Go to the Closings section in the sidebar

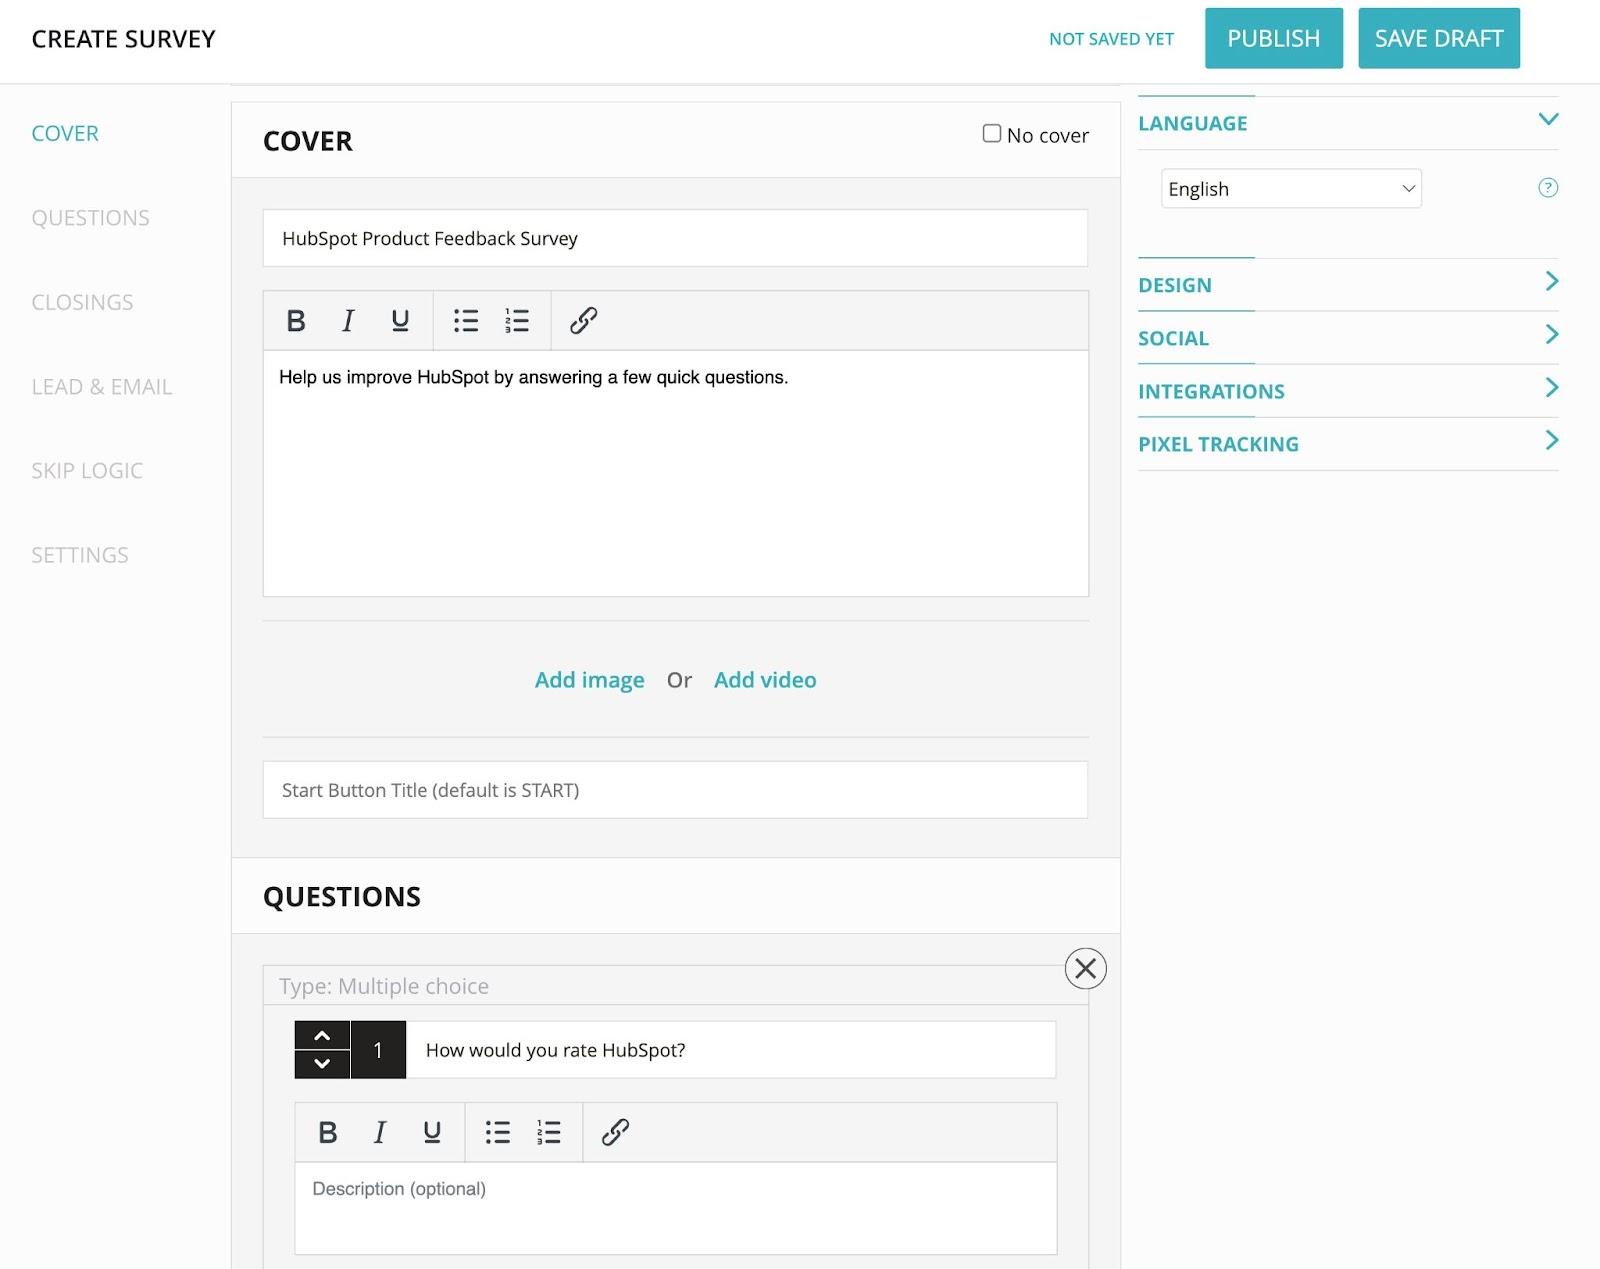[82, 302]
